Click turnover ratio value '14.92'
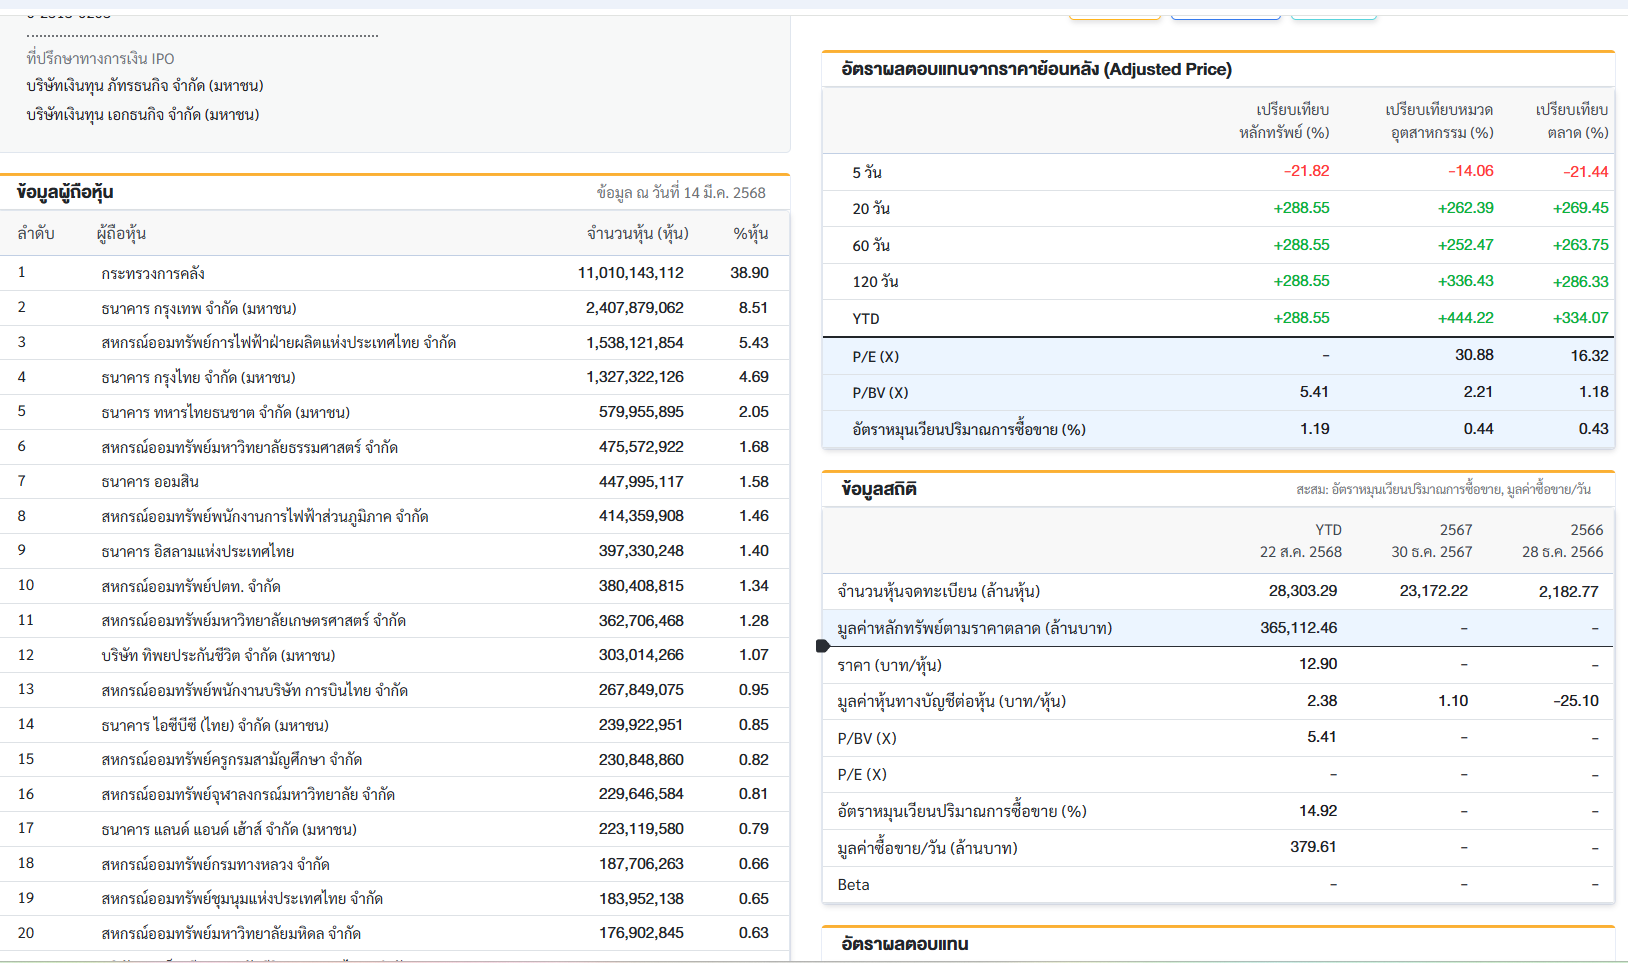The image size is (1628, 963). pyautogui.click(x=1318, y=811)
